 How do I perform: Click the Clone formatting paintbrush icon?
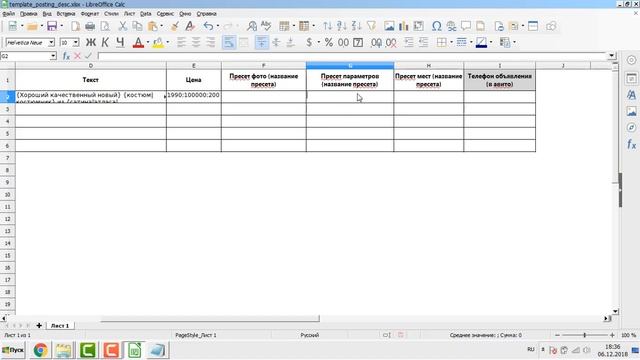coord(175,26)
